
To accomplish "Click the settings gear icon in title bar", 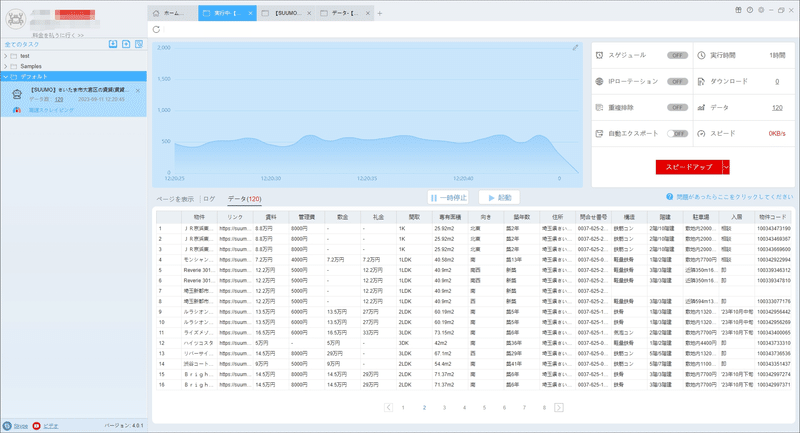I will pyautogui.click(x=761, y=10).
